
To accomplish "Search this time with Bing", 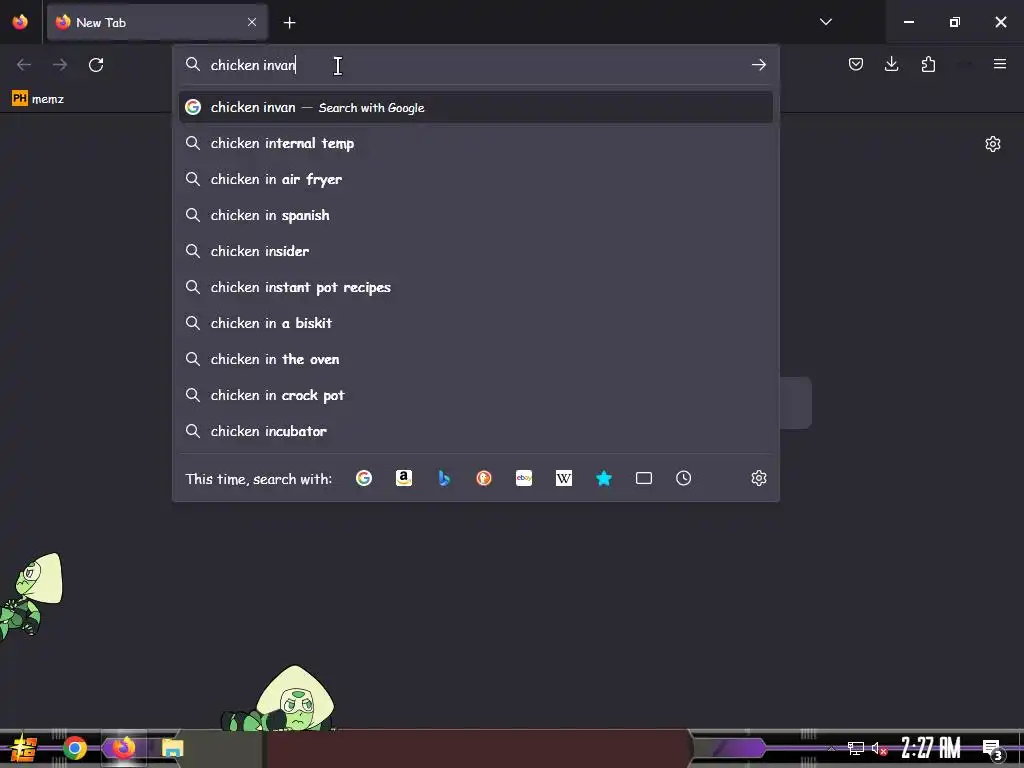I will [444, 478].
